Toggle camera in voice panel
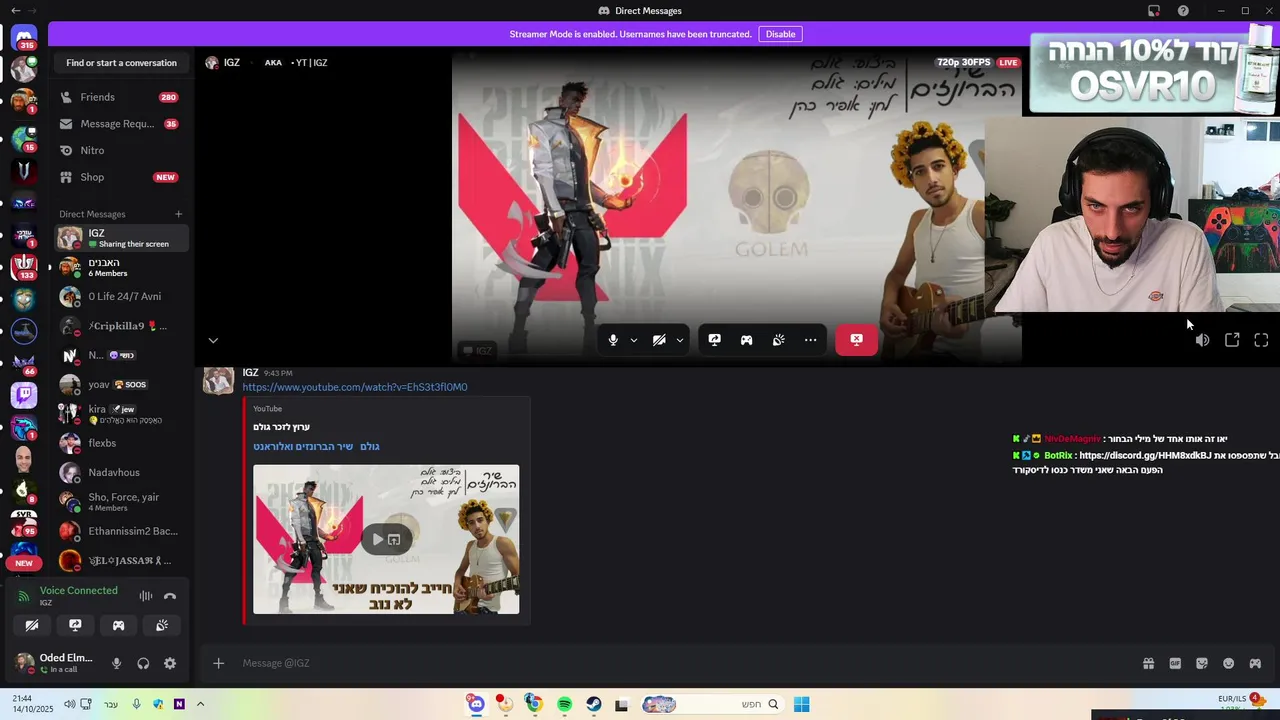The width and height of the screenshot is (1280, 720). [x=32, y=625]
